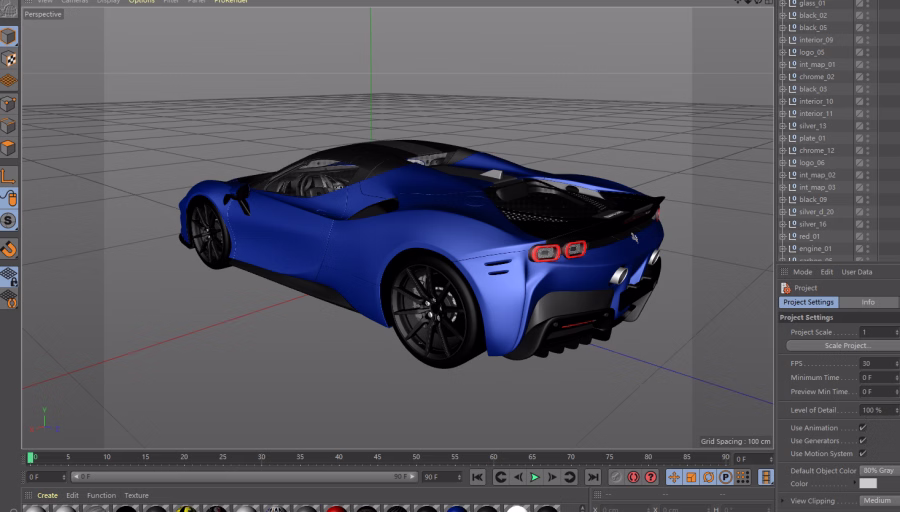Screen dimensions: 900x512
Task: Open the User Data menu
Action: pyautogui.click(x=856, y=272)
